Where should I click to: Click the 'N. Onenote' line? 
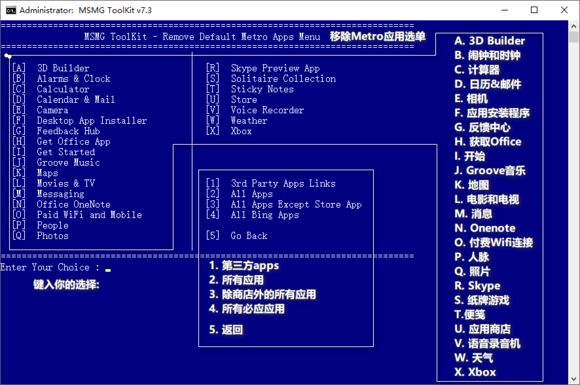pos(485,228)
